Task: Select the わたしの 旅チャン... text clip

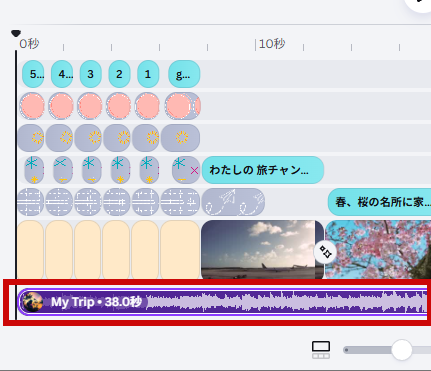Action: [263, 170]
